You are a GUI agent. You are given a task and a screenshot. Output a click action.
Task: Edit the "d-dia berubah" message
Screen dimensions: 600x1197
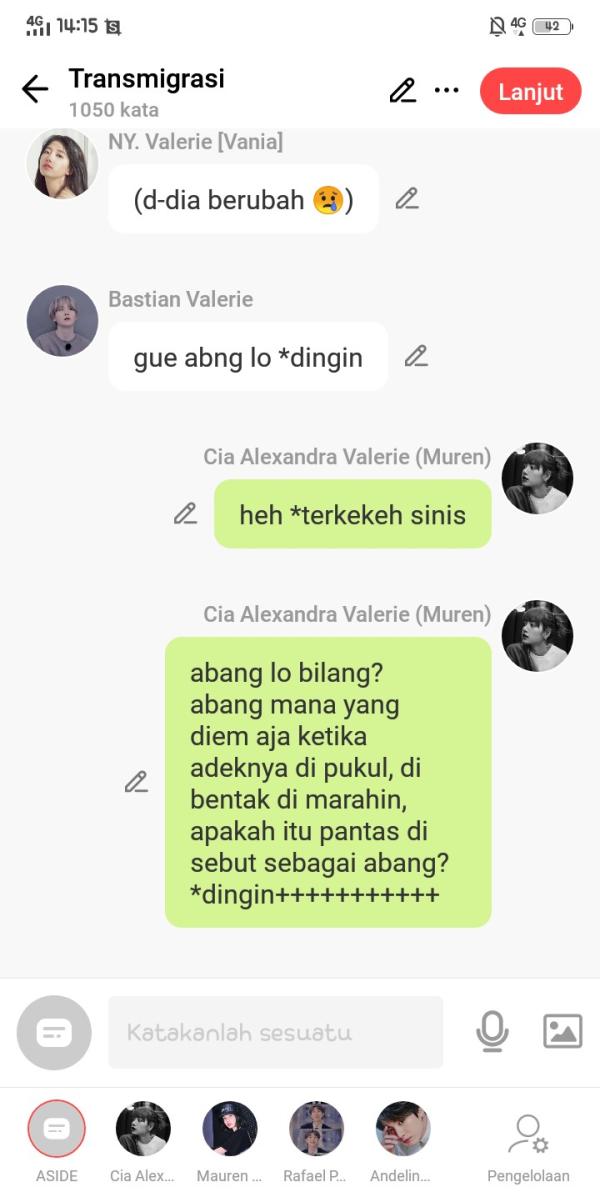click(407, 198)
